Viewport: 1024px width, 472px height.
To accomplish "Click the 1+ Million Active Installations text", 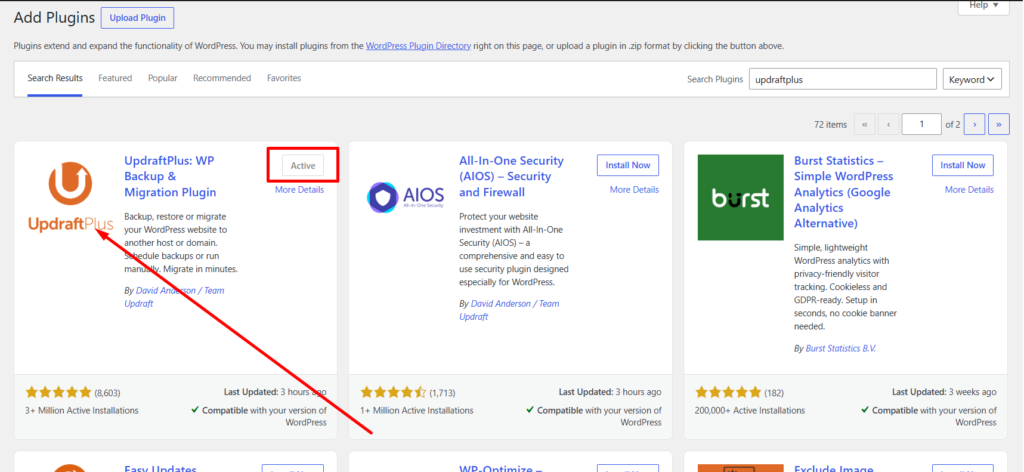I will (x=417, y=411).
